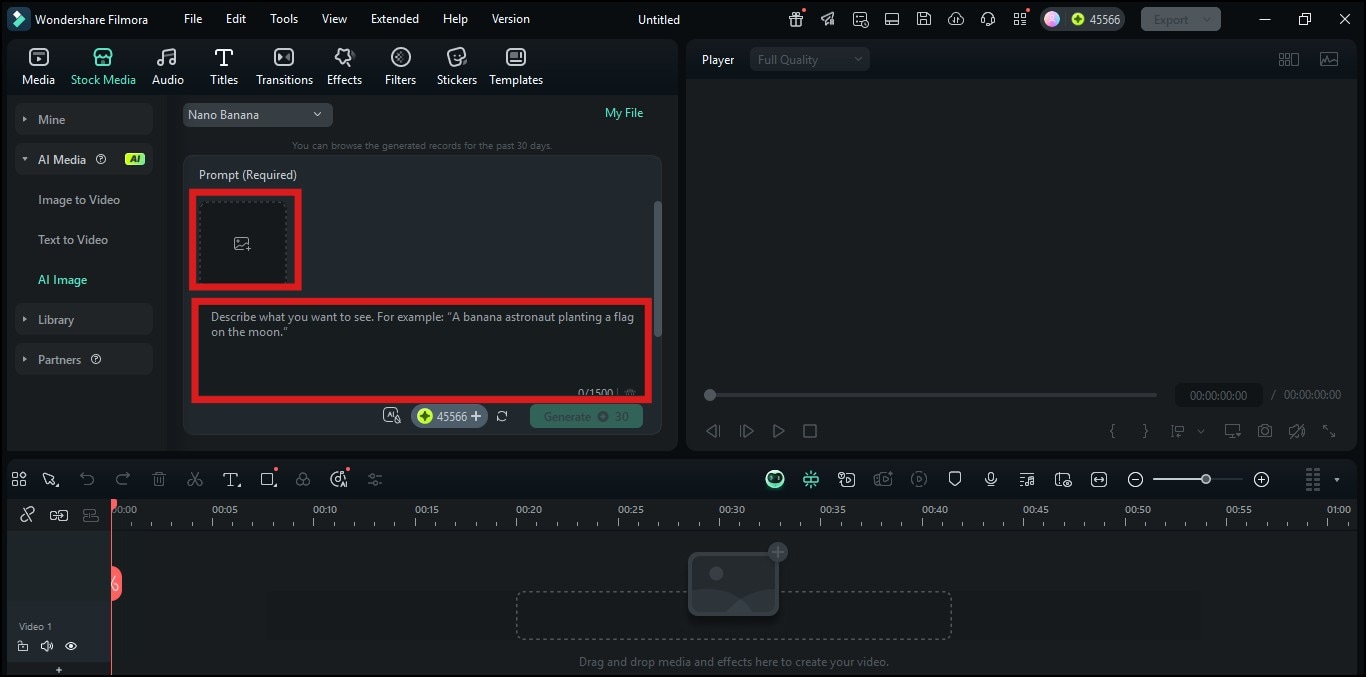
Task: Click the prompt description text field
Action: tap(421, 350)
